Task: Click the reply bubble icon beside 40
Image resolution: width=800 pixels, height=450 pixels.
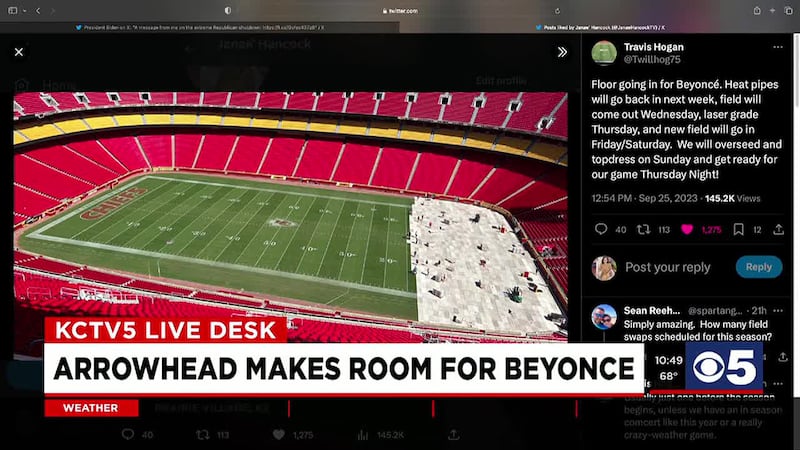Action: coord(601,229)
